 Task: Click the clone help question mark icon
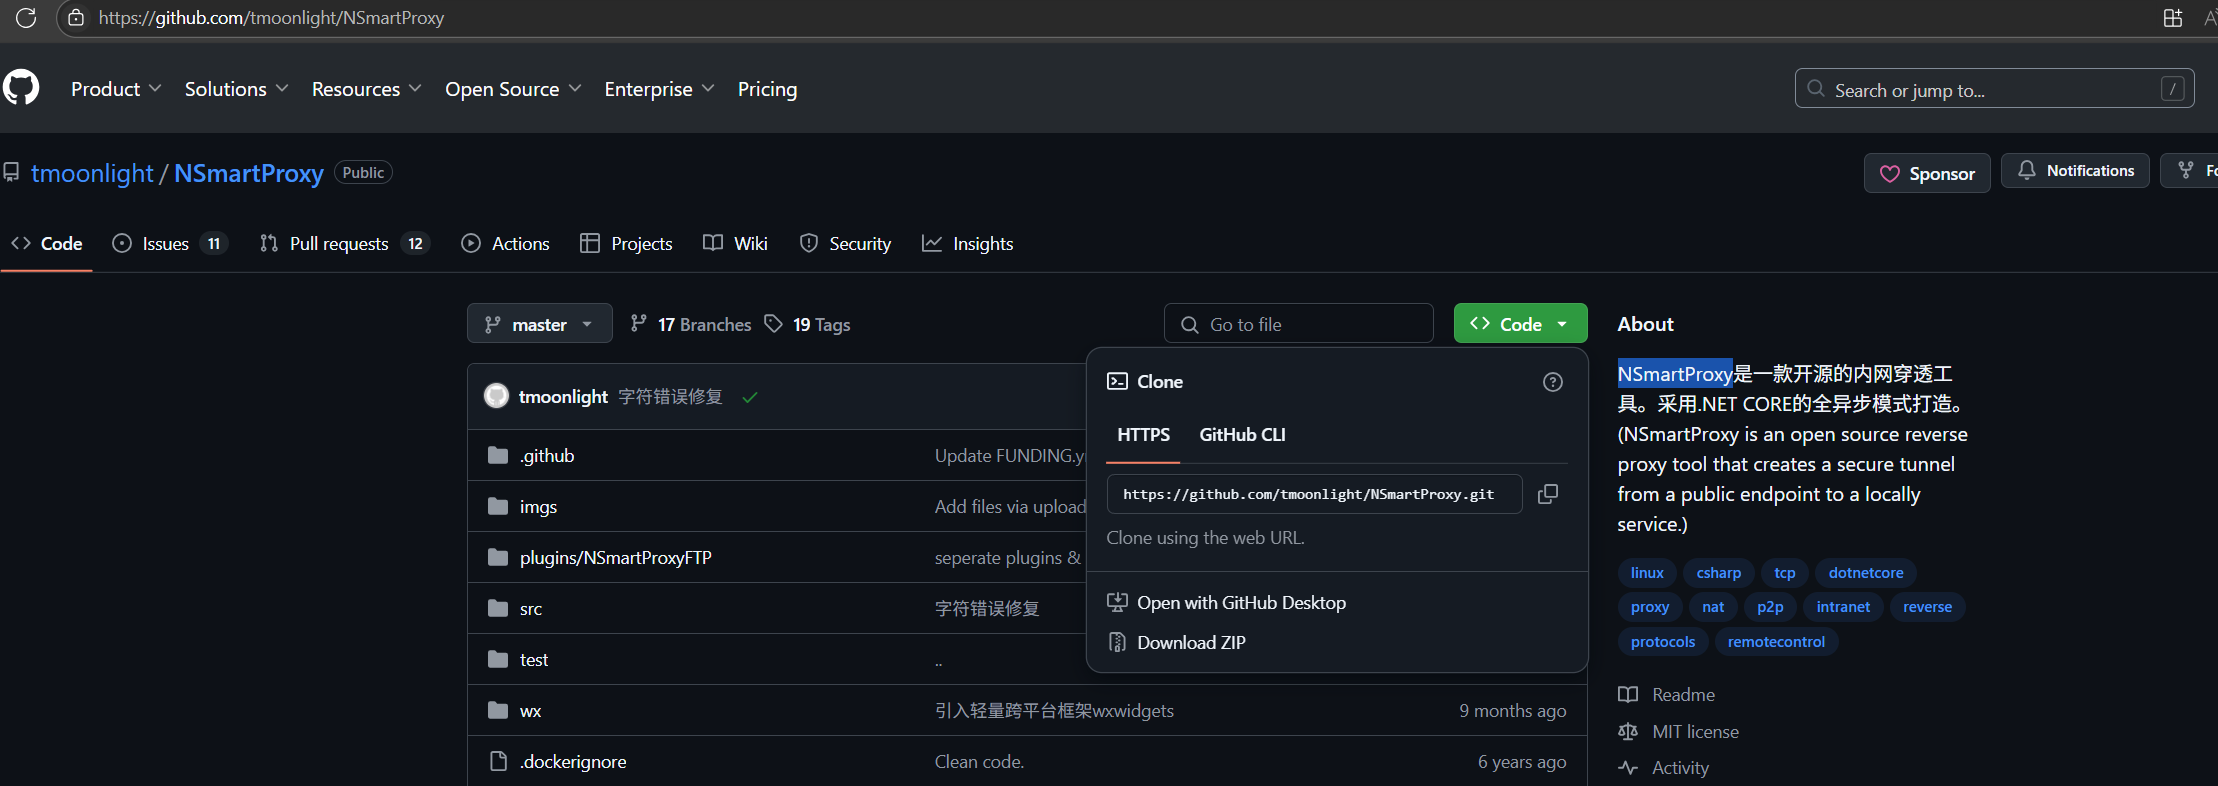coord(1552,382)
